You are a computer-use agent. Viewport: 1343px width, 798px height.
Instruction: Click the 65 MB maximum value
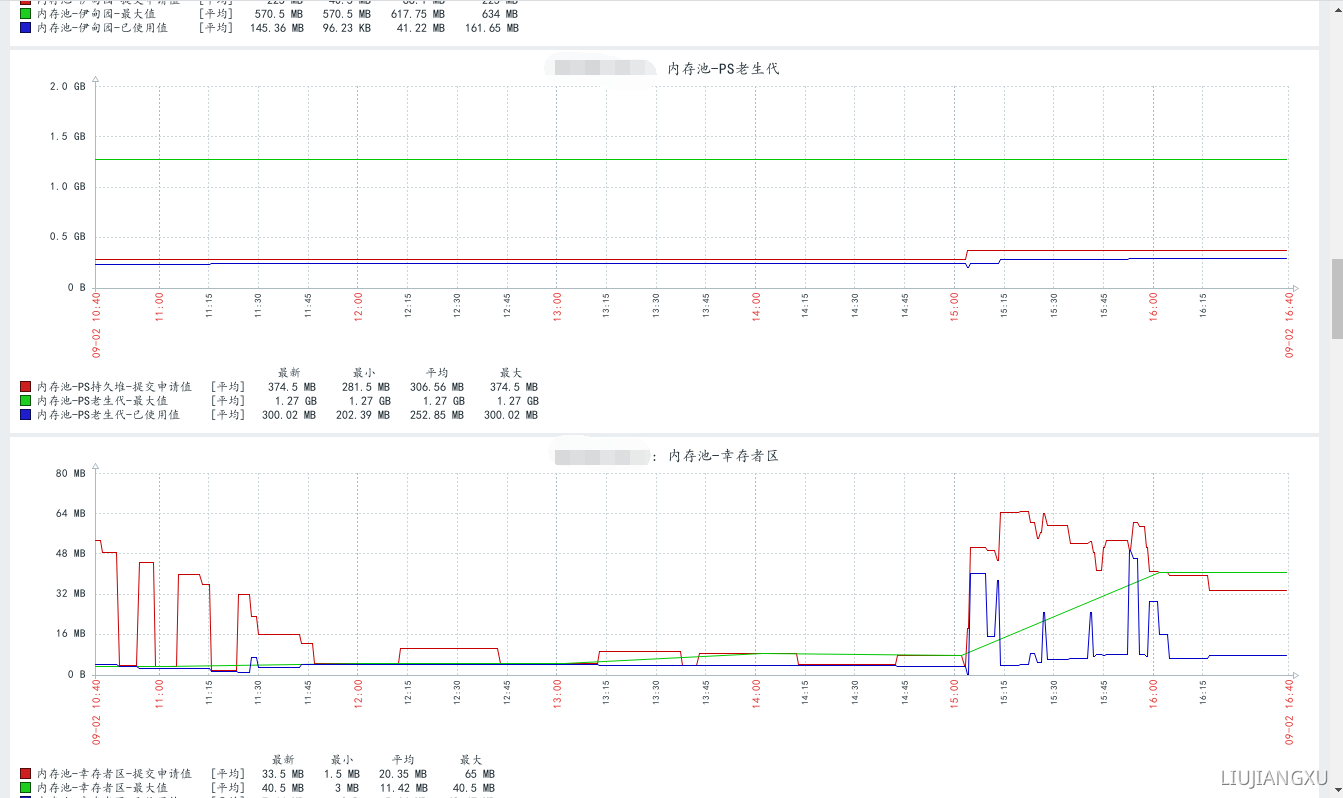pos(478,774)
